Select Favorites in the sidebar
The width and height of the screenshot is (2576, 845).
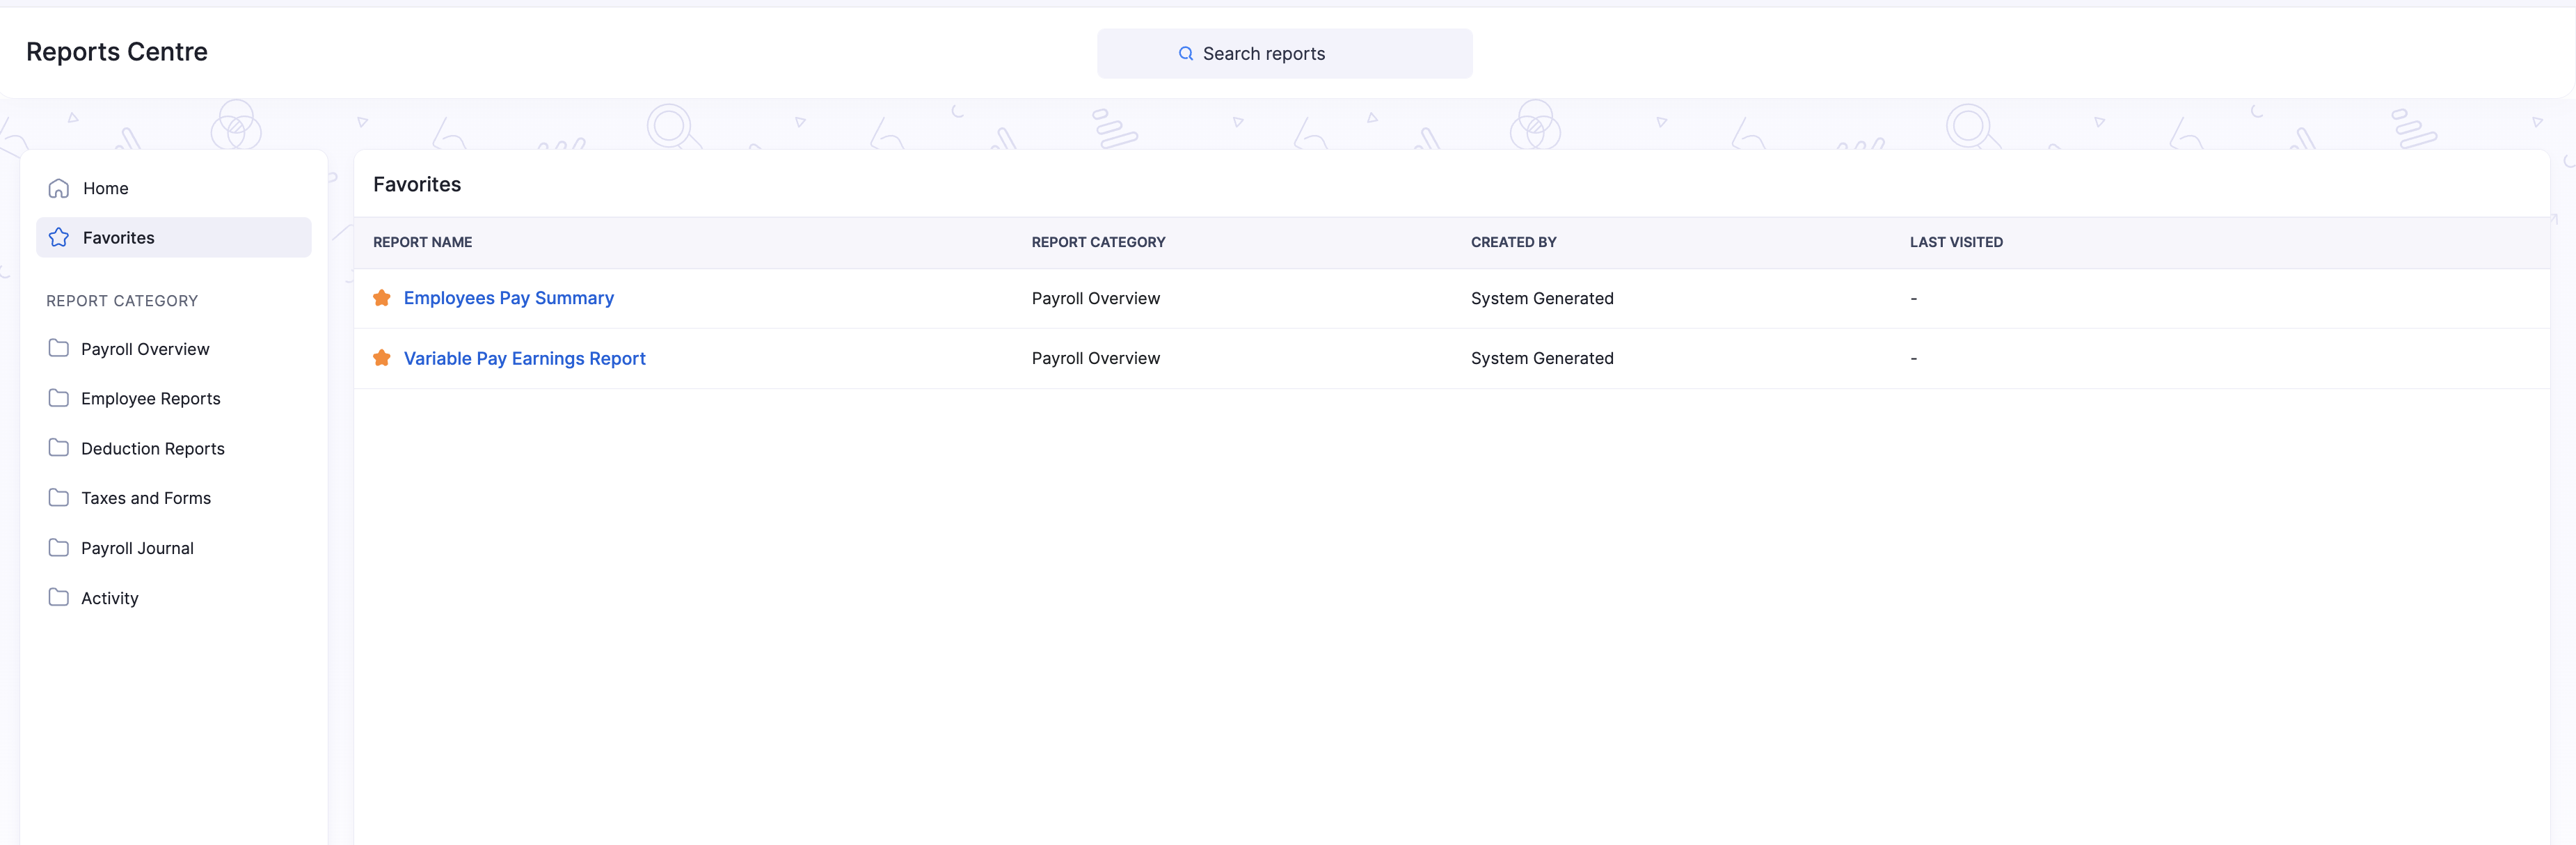[174, 237]
